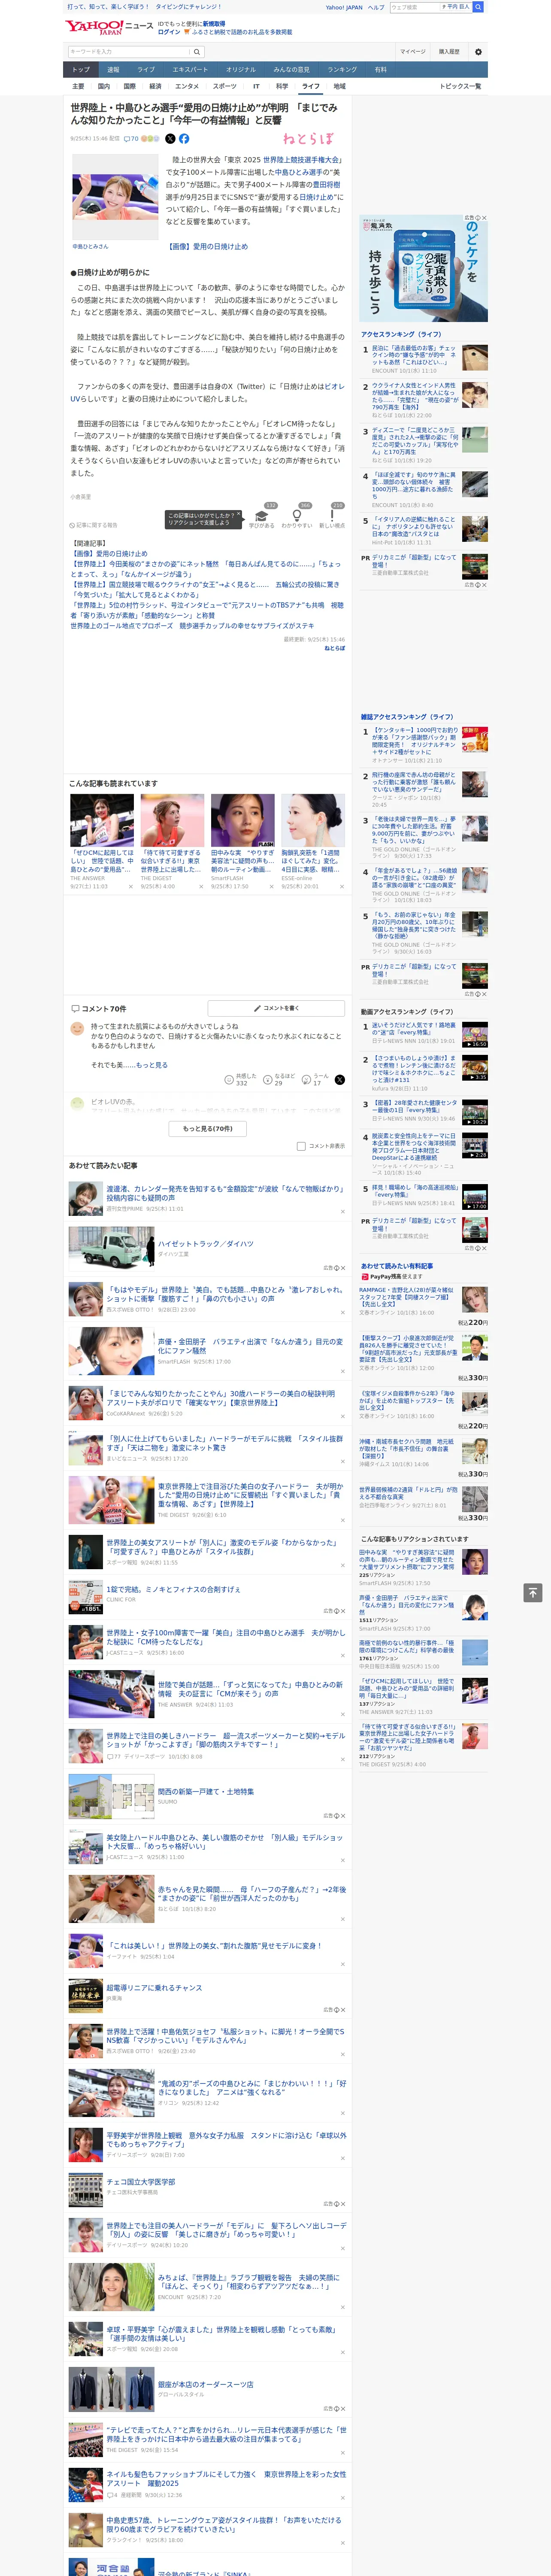
Task: Open the スポーツ category tab
Action: point(225,86)
